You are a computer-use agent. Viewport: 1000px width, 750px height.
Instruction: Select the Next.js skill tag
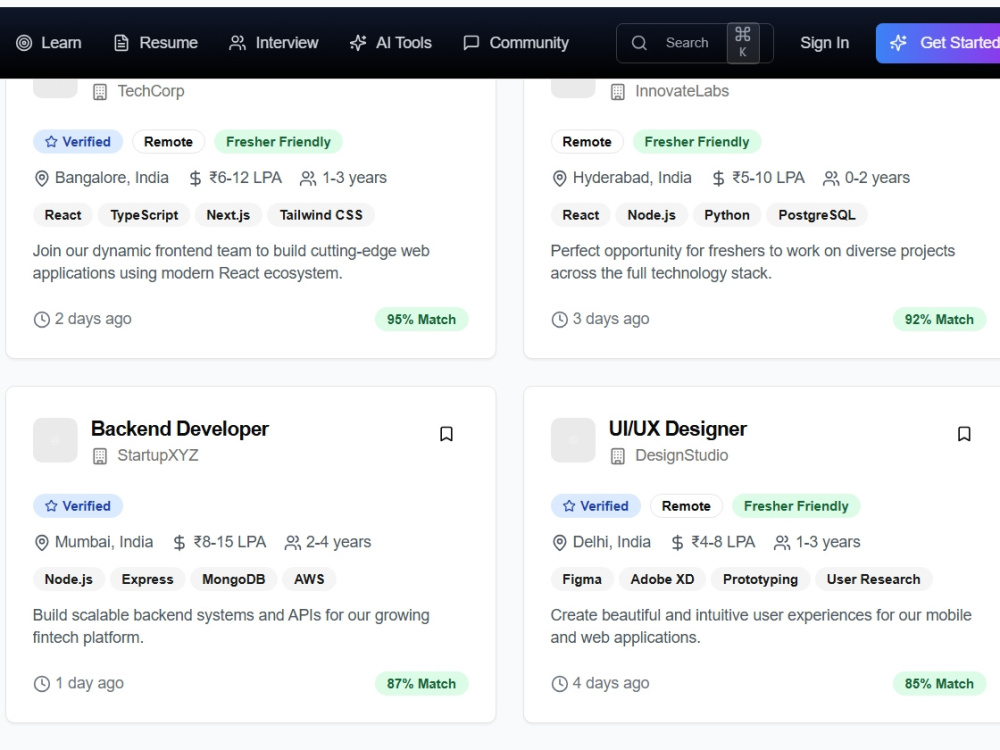(x=228, y=215)
